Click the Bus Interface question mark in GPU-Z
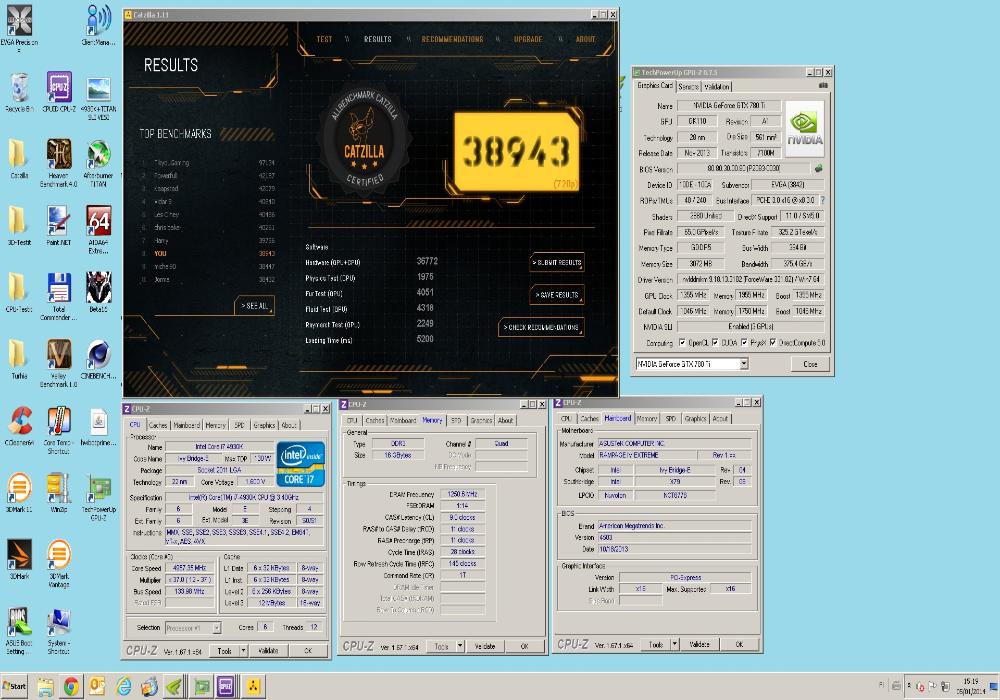 823,200
